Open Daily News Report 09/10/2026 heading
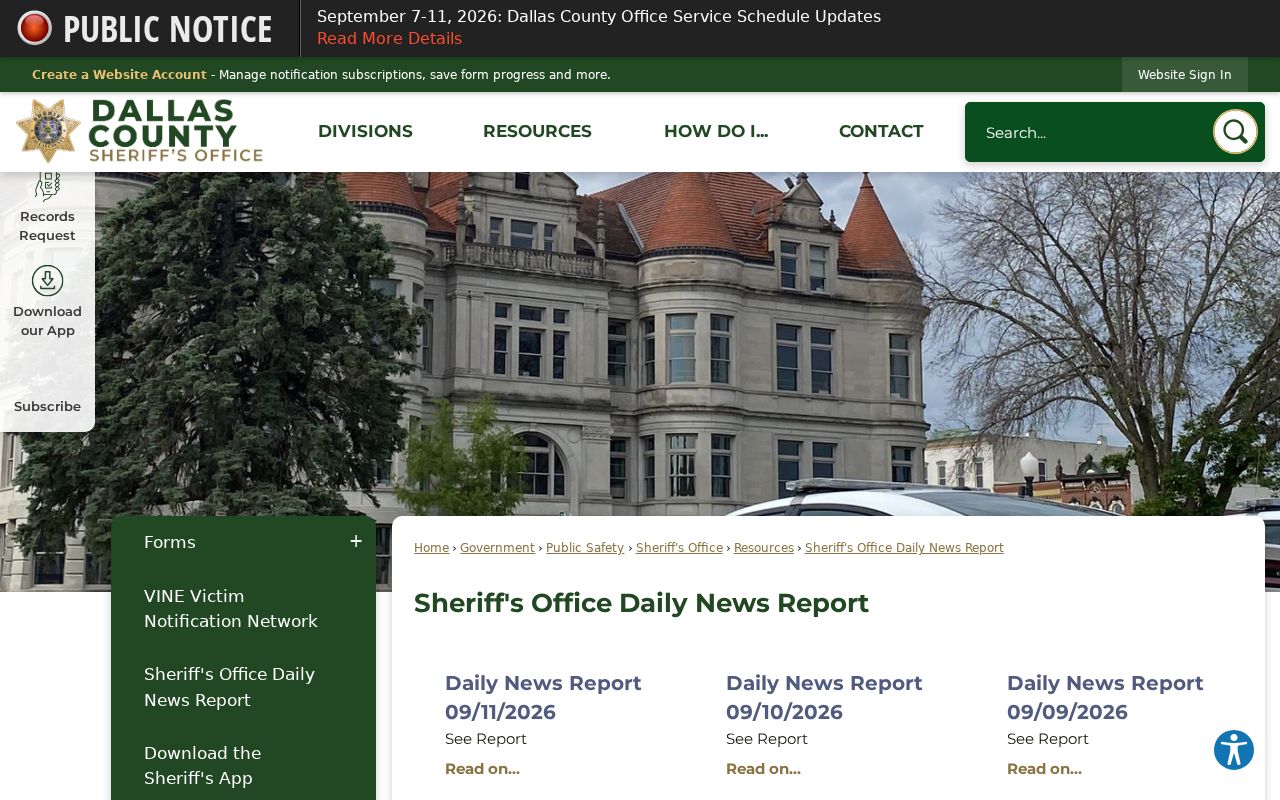Viewport: 1280px width, 800px height. point(824,698)
